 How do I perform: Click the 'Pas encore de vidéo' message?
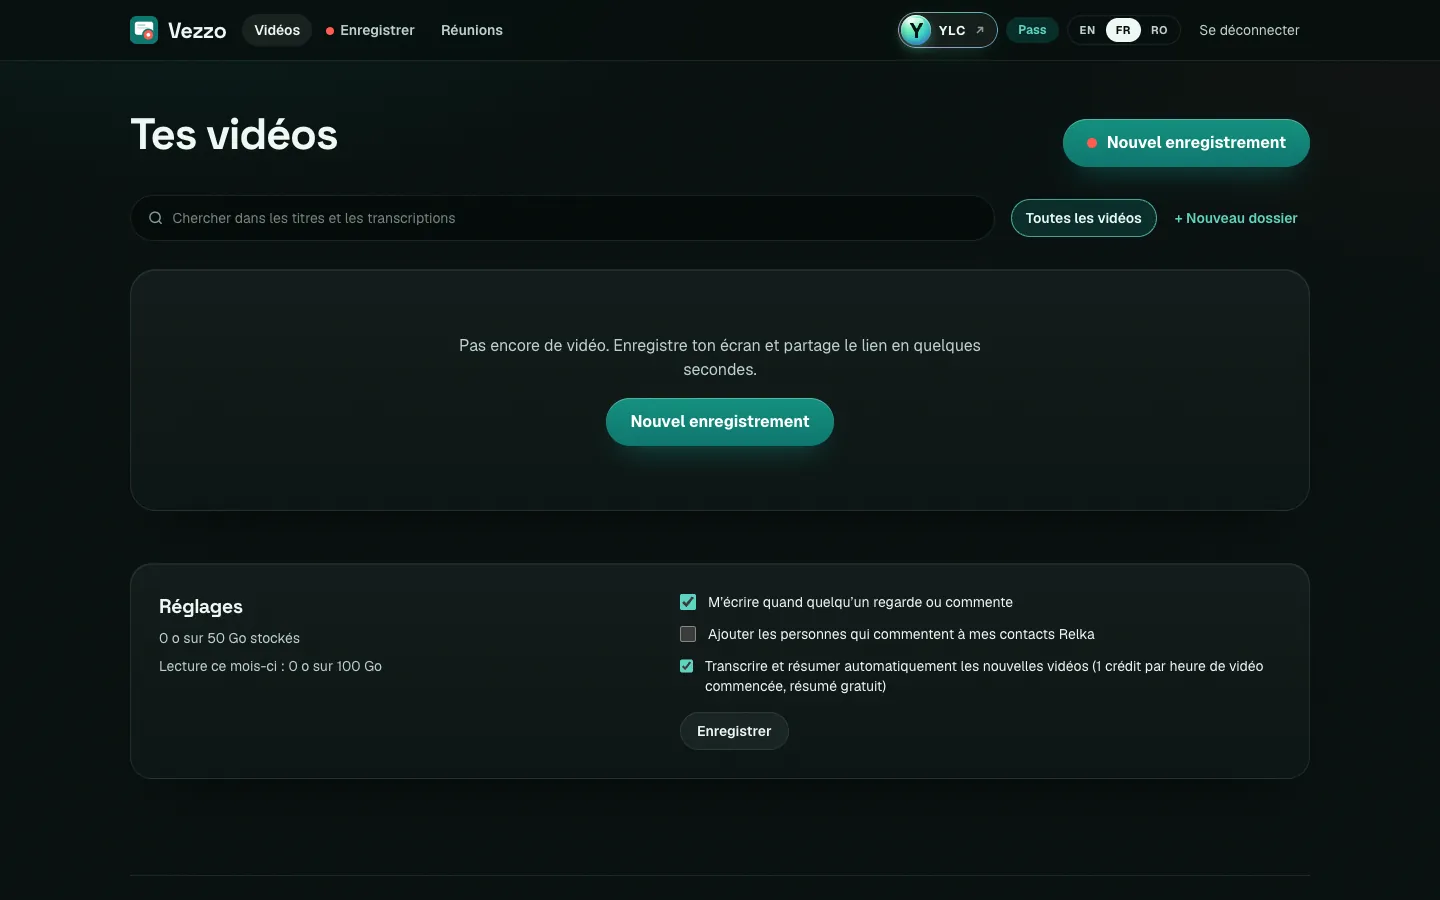[720, 357]
